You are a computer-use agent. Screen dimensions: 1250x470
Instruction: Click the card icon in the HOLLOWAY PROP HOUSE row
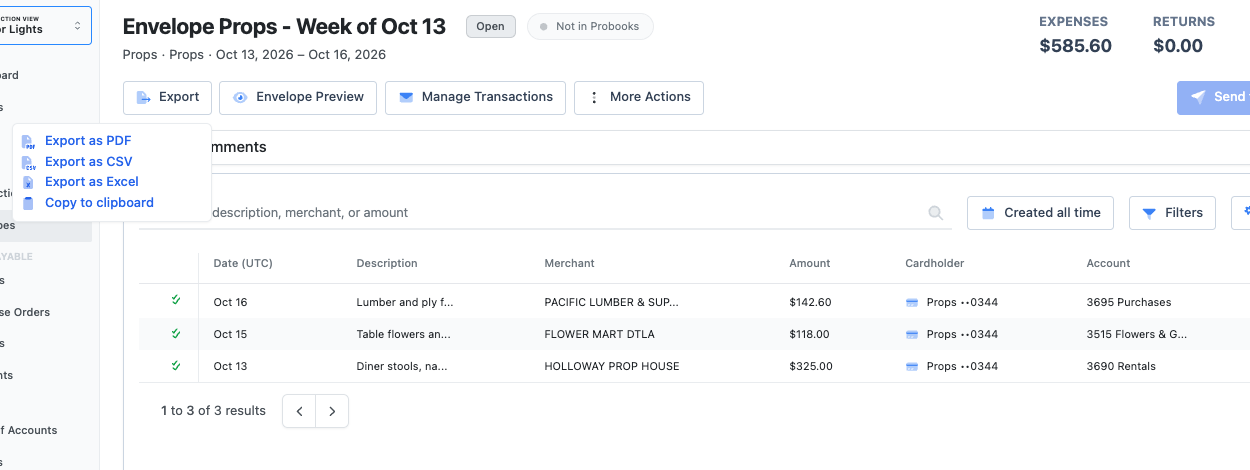[x=912, y=366]
